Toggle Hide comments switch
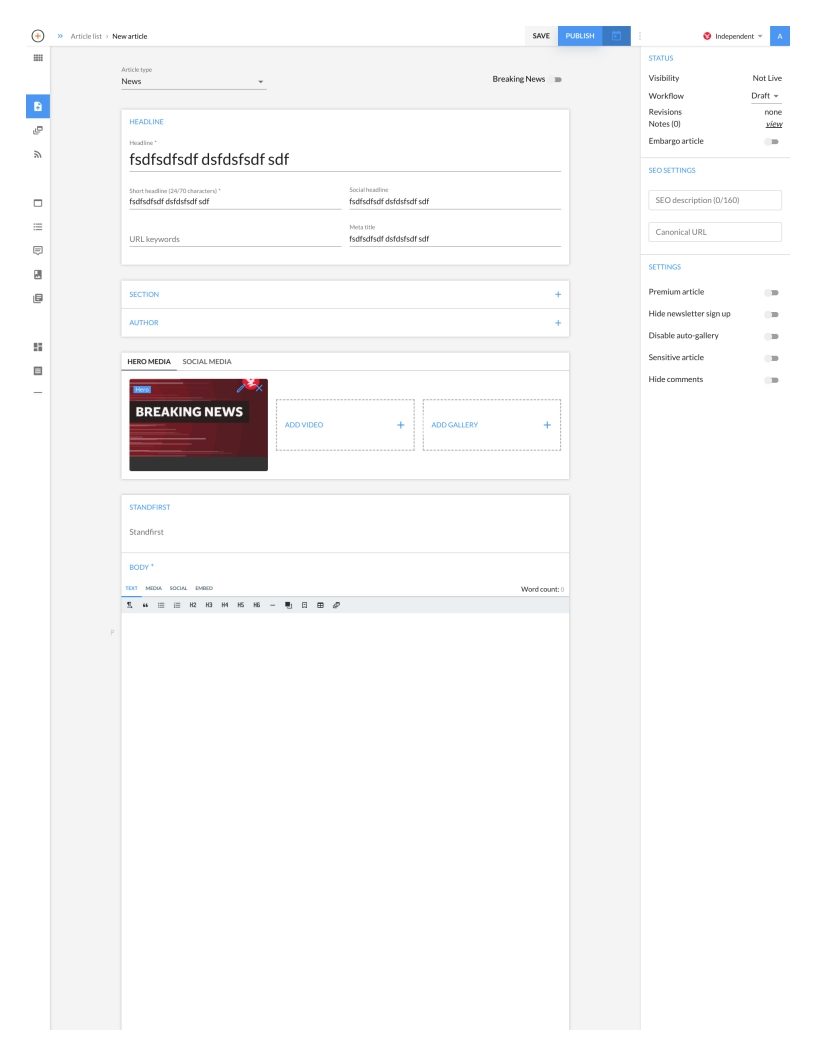816x1056 pixels. 772,380
